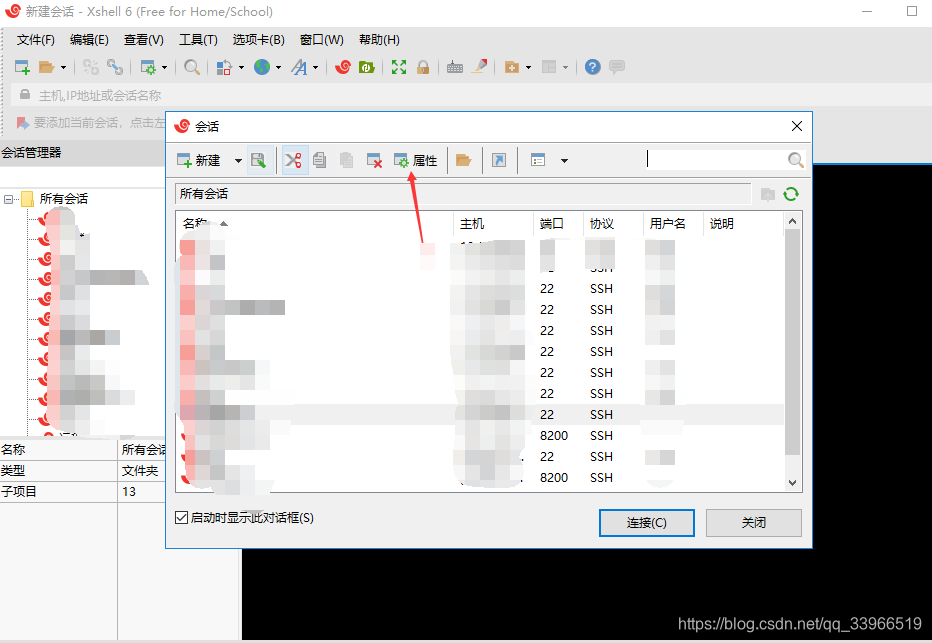Open the 编辑(E) menu
Image resolution: width=932 pixels, height=643 pixels.
coord(89,40)
